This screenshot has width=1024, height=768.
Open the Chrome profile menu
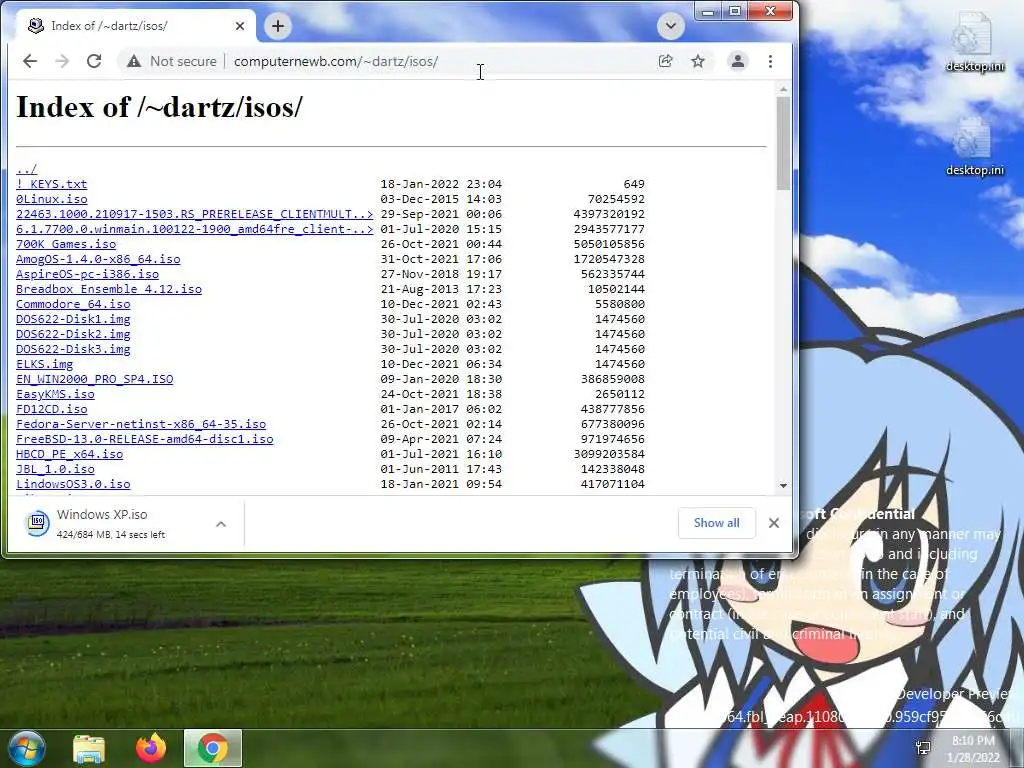point(737,61)
